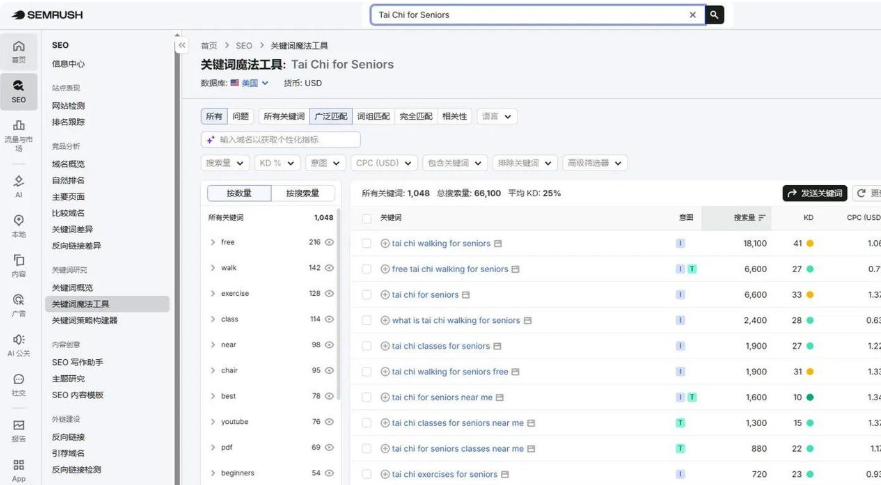Open SERP icon next to 'tai chi exercises for seniors'
The height and width of the screenshot is (485, 881).
(x=505, y=474)
